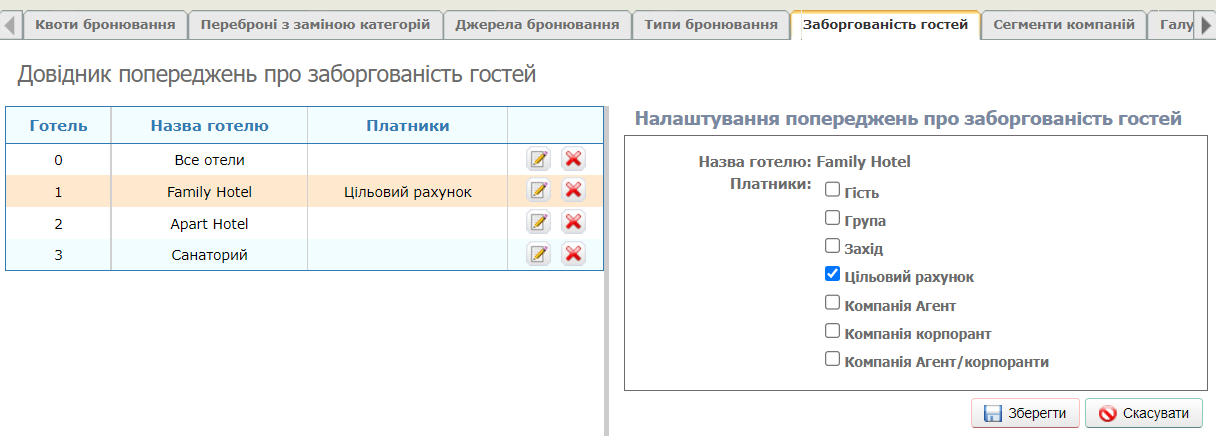The width and height of the screenshot is (1216, 443).
Task: Delete the Family Hotel entry
Action: pos(573,191)
